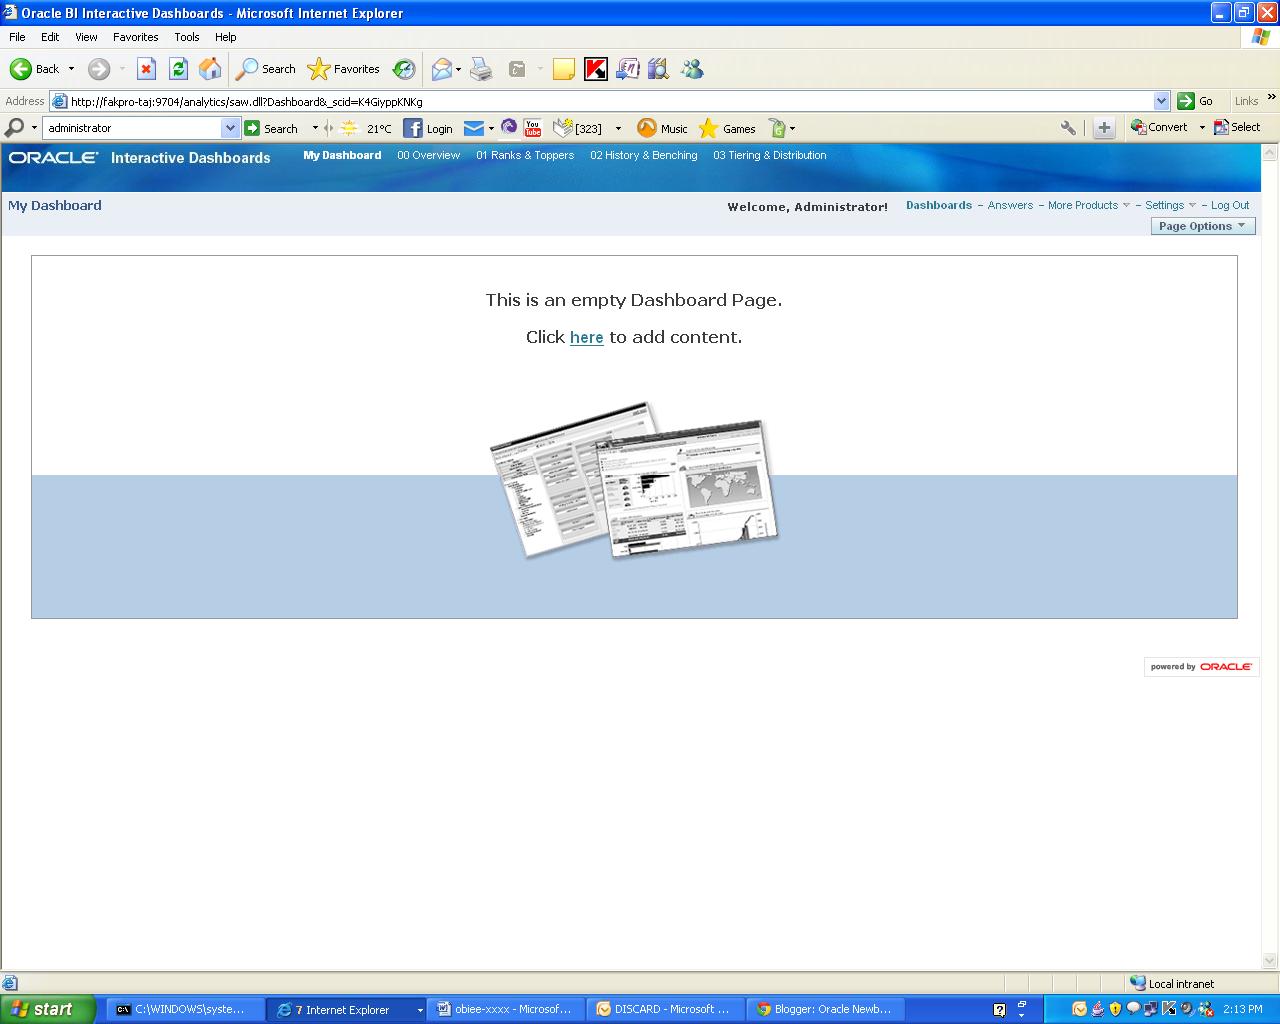This screenshot has height=1024, width=1280.
Task: Open the Page Options dropdown
Action: (1203, 226)
